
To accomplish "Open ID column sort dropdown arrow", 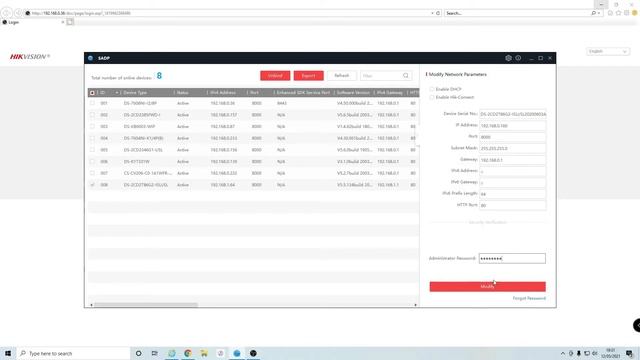I will tap(117, 93).
